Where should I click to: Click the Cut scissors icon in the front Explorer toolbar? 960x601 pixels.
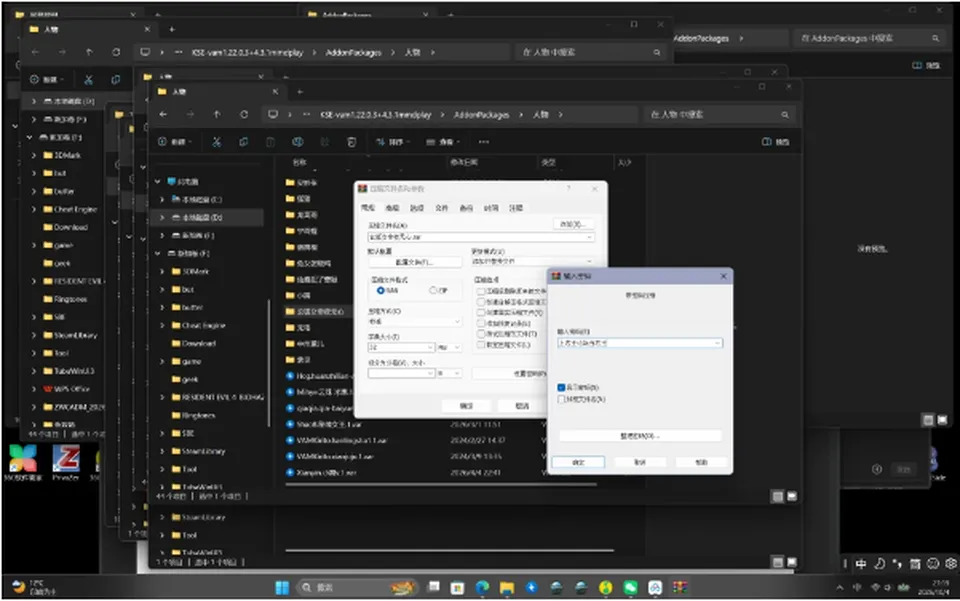pos(217,142)
